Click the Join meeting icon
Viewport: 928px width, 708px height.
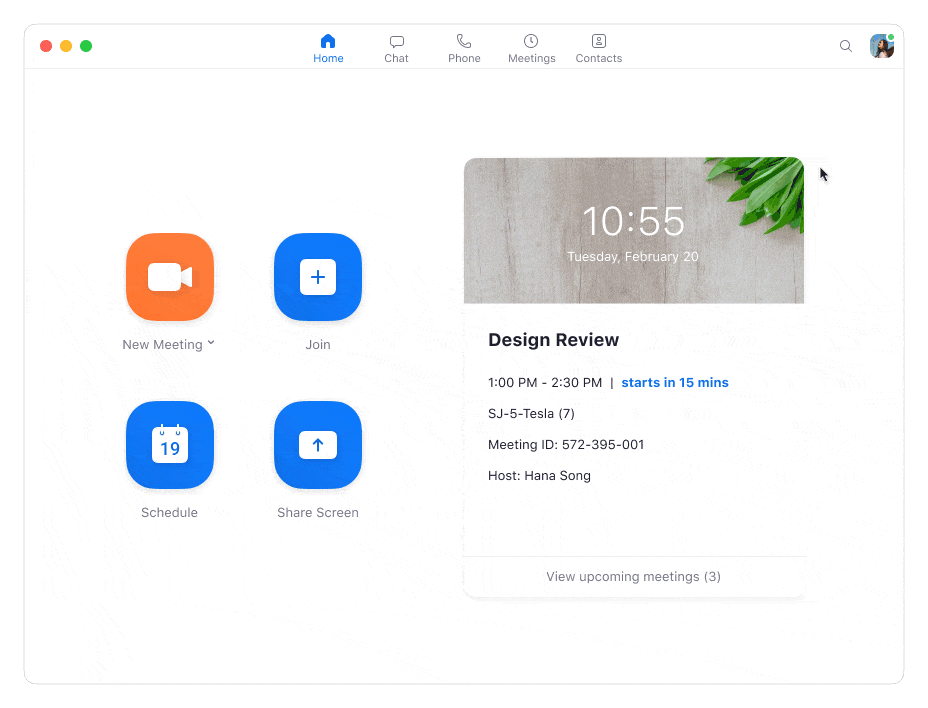(x=317, y=277)
